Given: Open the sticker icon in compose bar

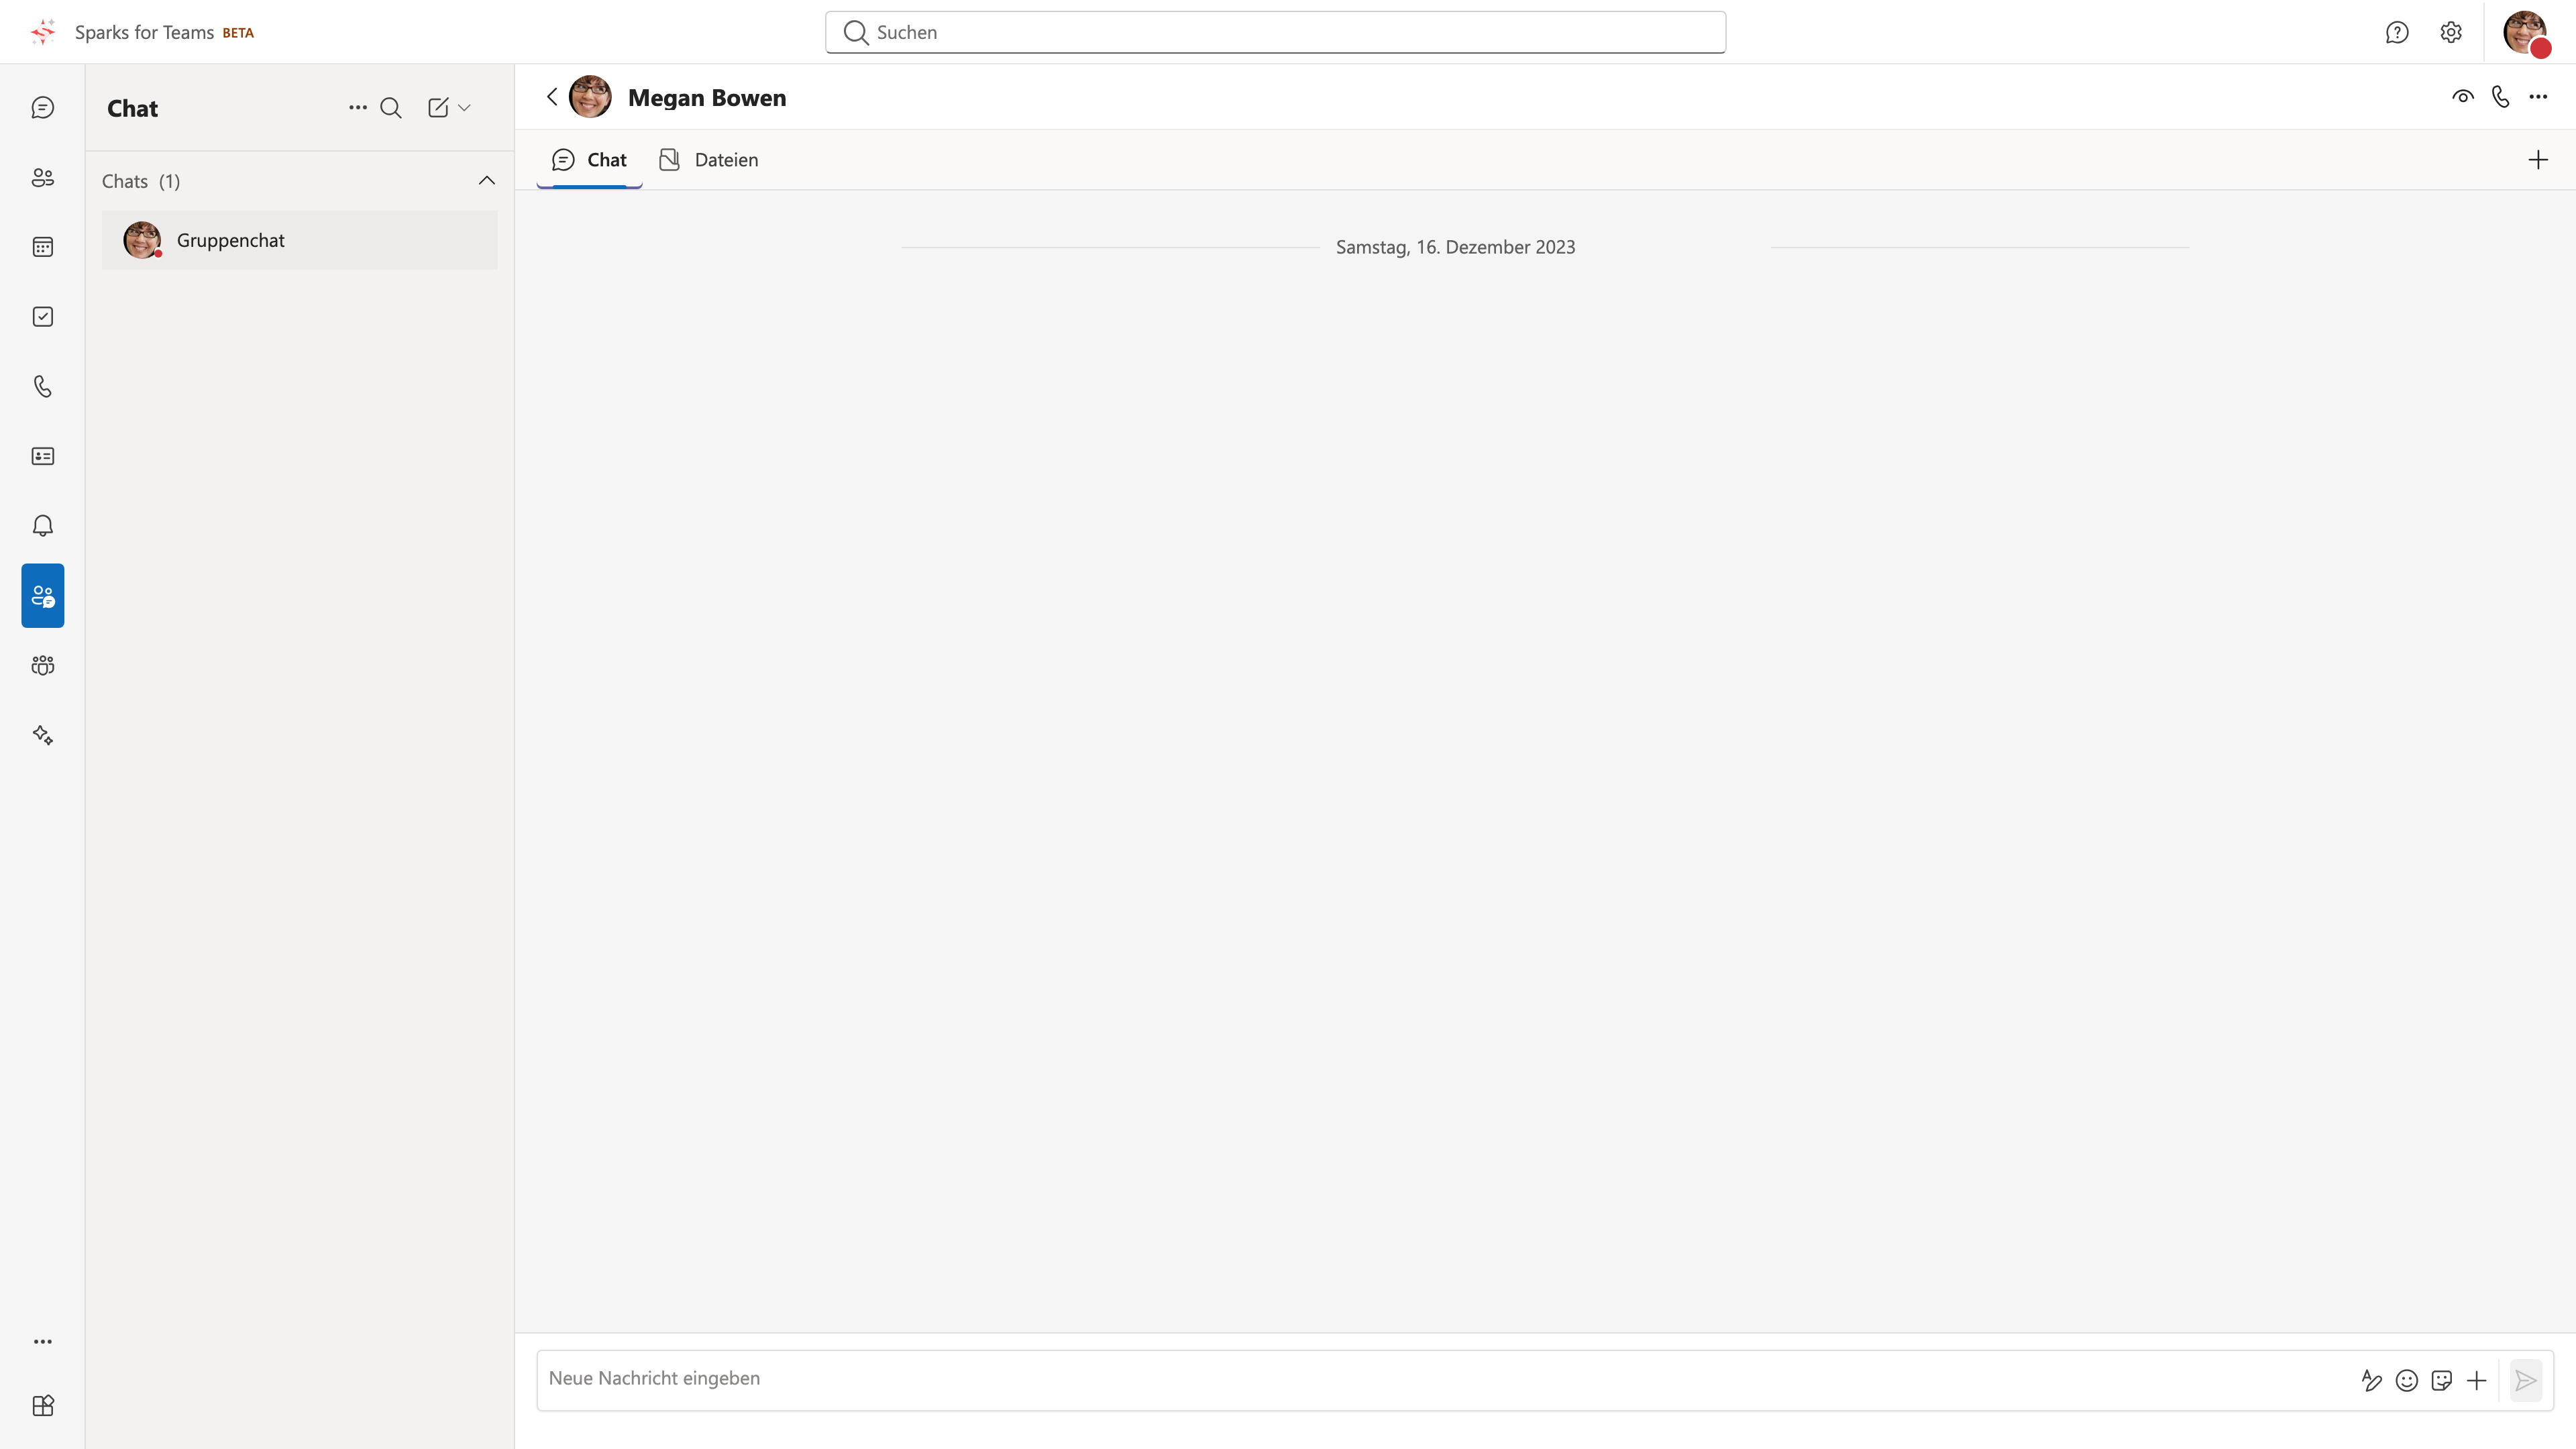Looking at the screenshot, I should pyautogui.click(x=2442, y=1381).
